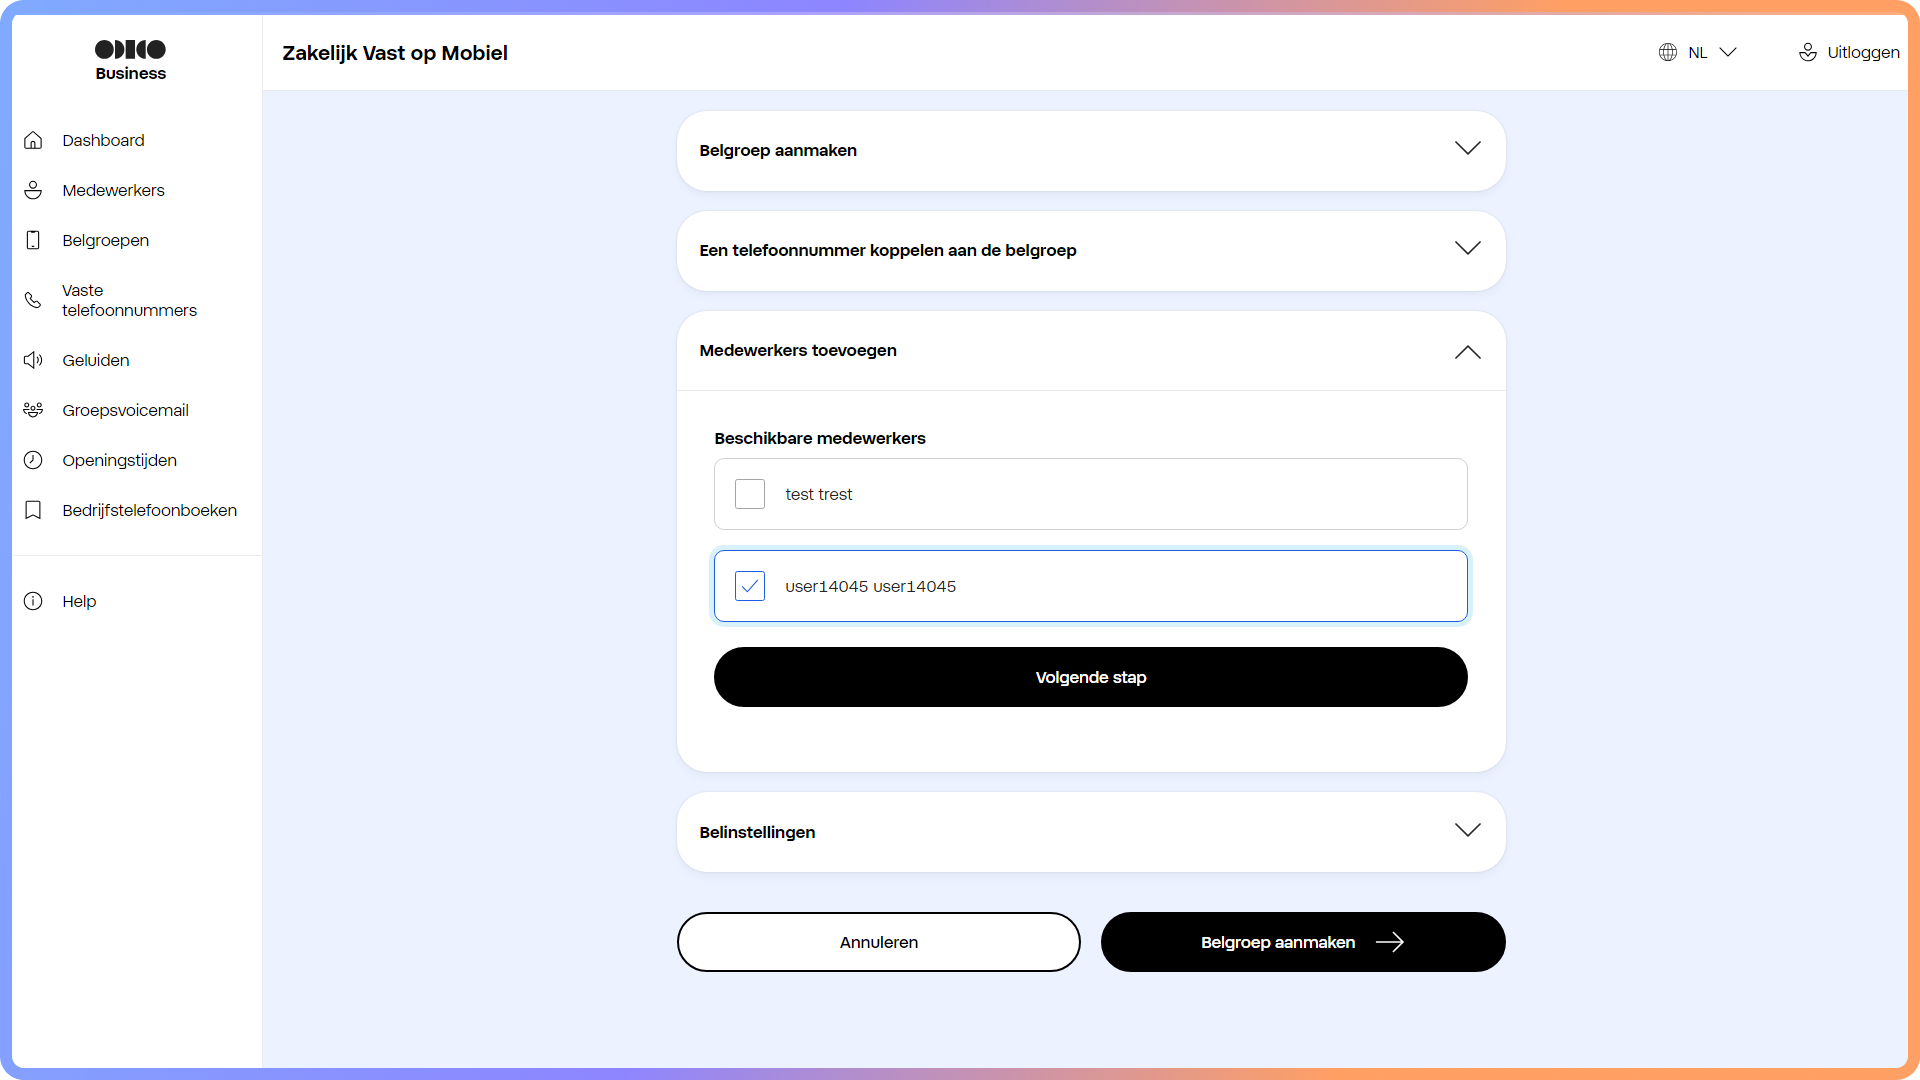Open Belgroepen via the phone icon
1920x1080 pixels.
click(x=33, y=240)
